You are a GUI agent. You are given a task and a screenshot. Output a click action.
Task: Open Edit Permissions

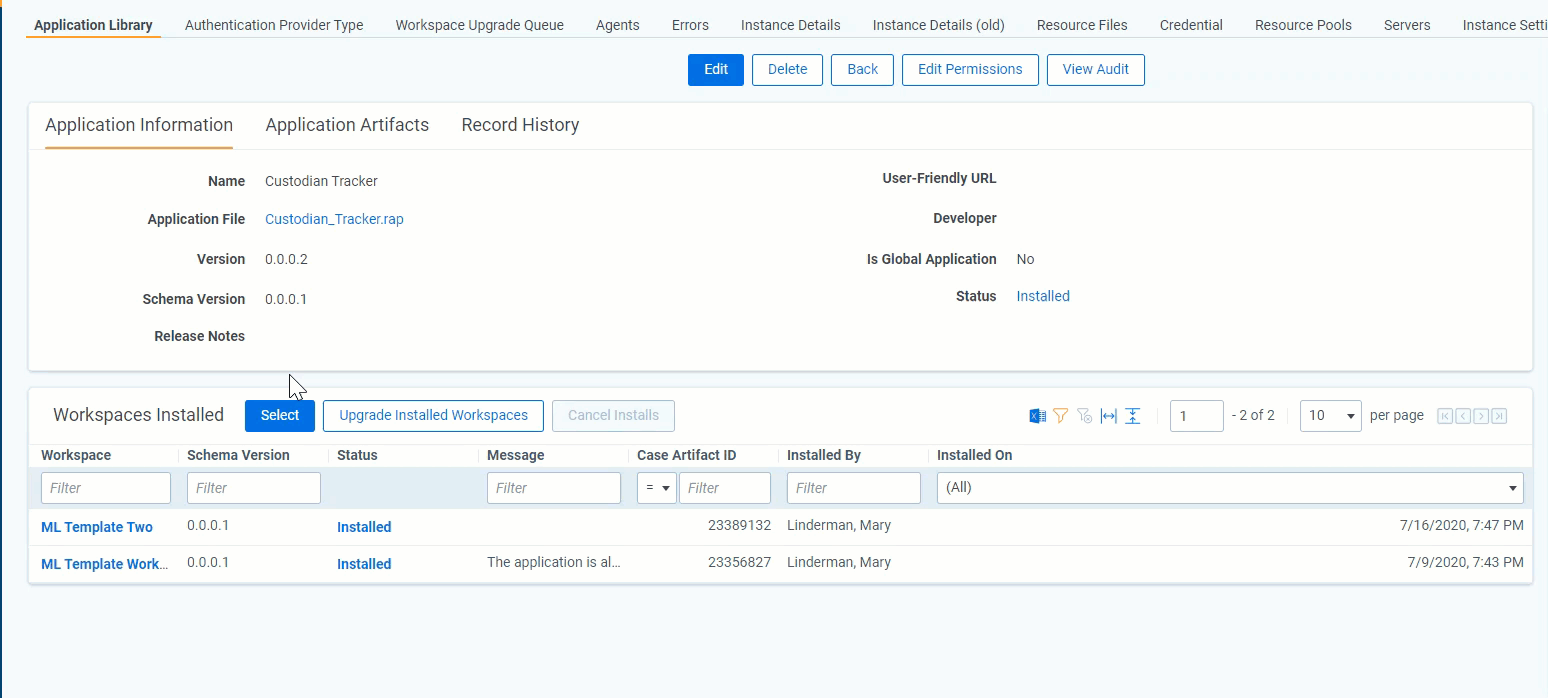970,70
